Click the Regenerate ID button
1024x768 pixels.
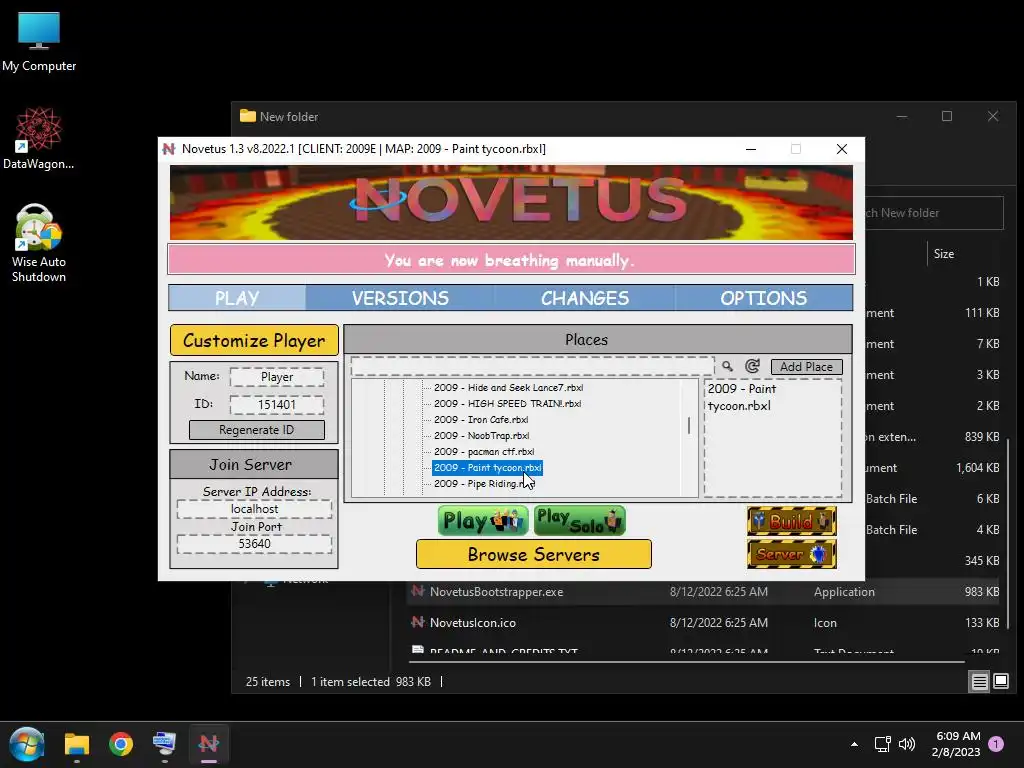[x=257, y=430]
